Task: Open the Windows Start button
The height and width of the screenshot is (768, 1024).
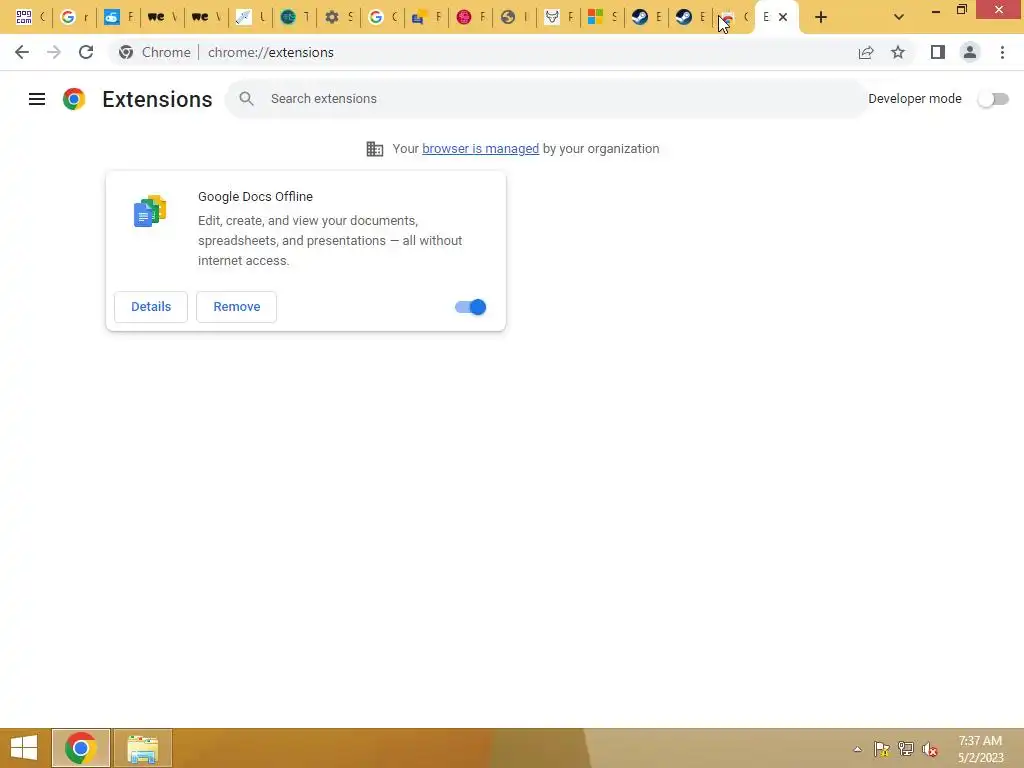Action: pos(24,748)
